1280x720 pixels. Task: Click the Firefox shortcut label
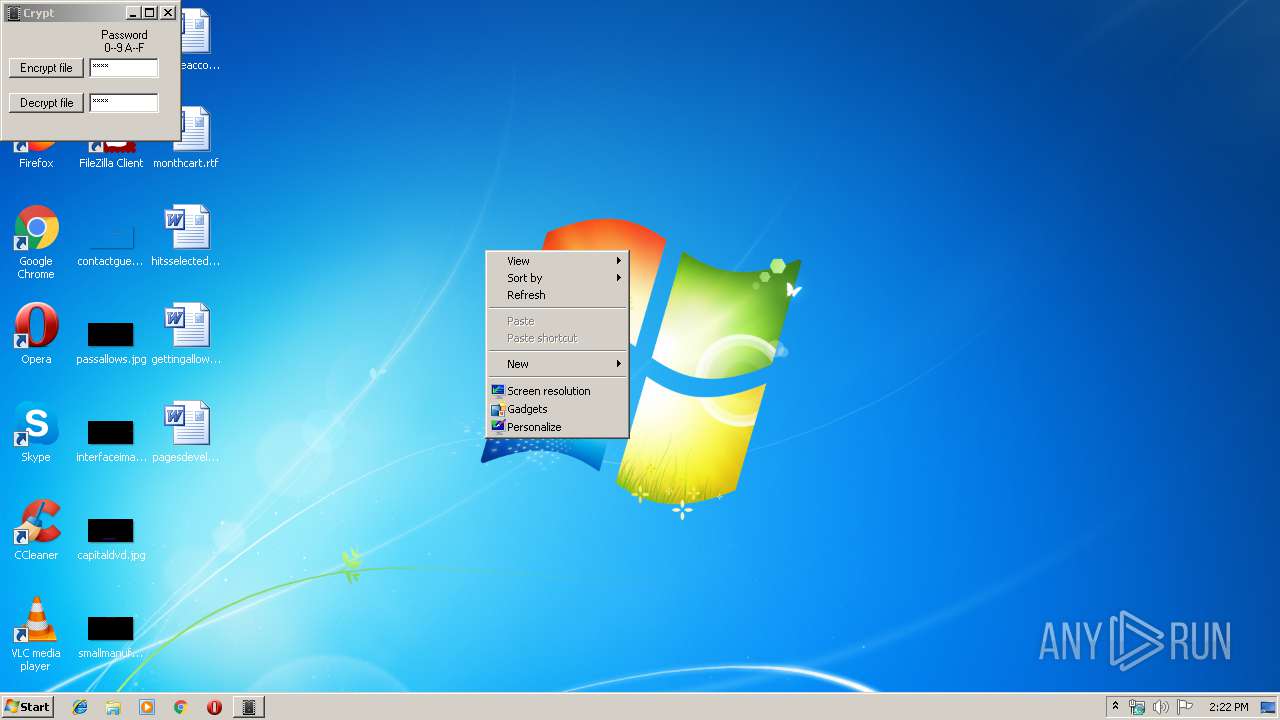coord(36,163)
